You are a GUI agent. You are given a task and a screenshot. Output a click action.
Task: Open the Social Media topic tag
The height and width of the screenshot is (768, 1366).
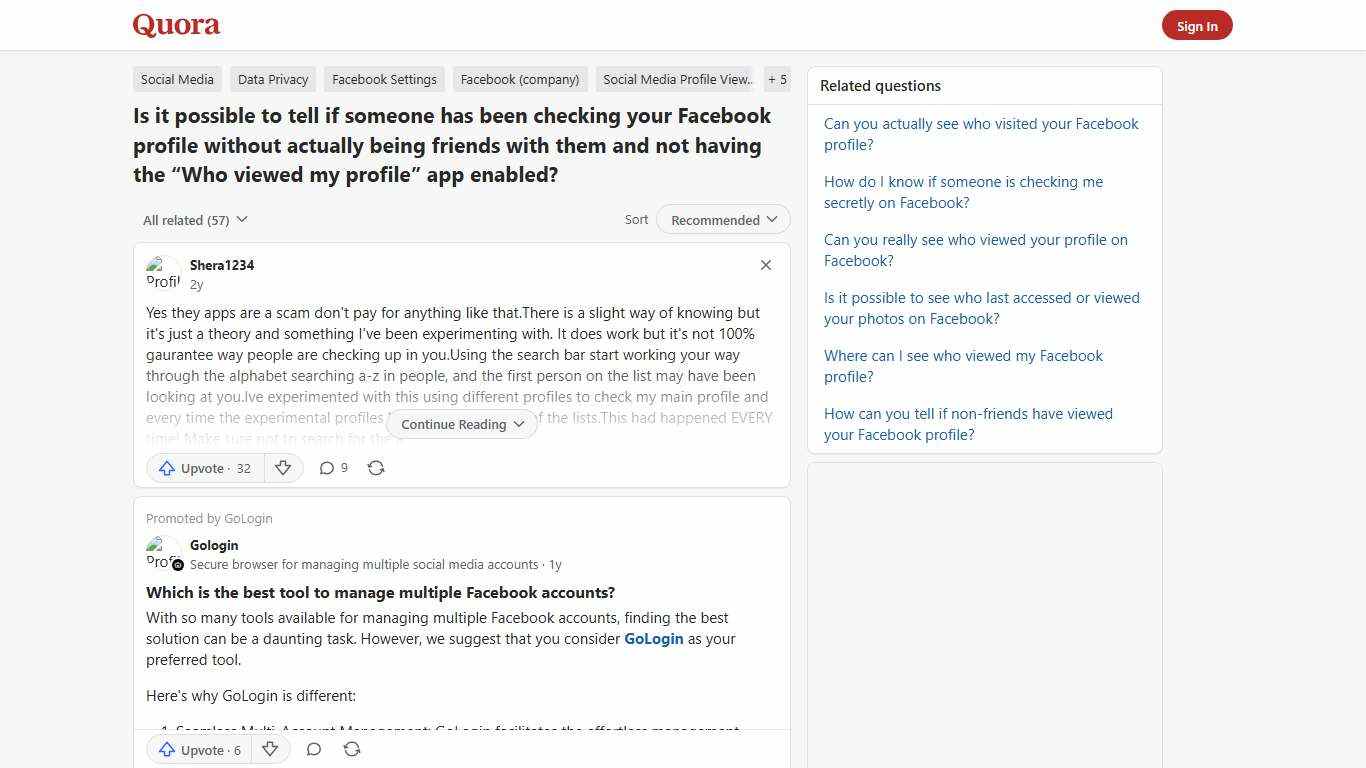pos(177,79)
